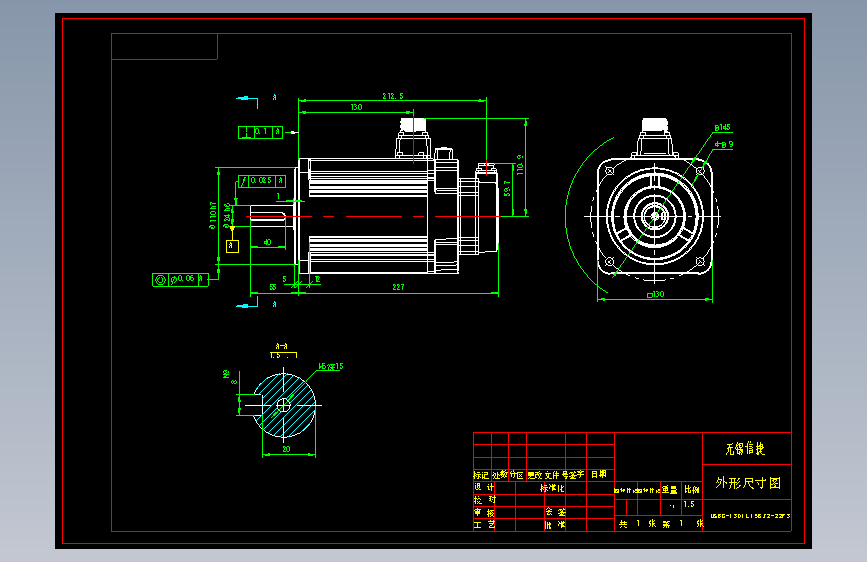Select the □130 flange size dimension

(655, 294)
